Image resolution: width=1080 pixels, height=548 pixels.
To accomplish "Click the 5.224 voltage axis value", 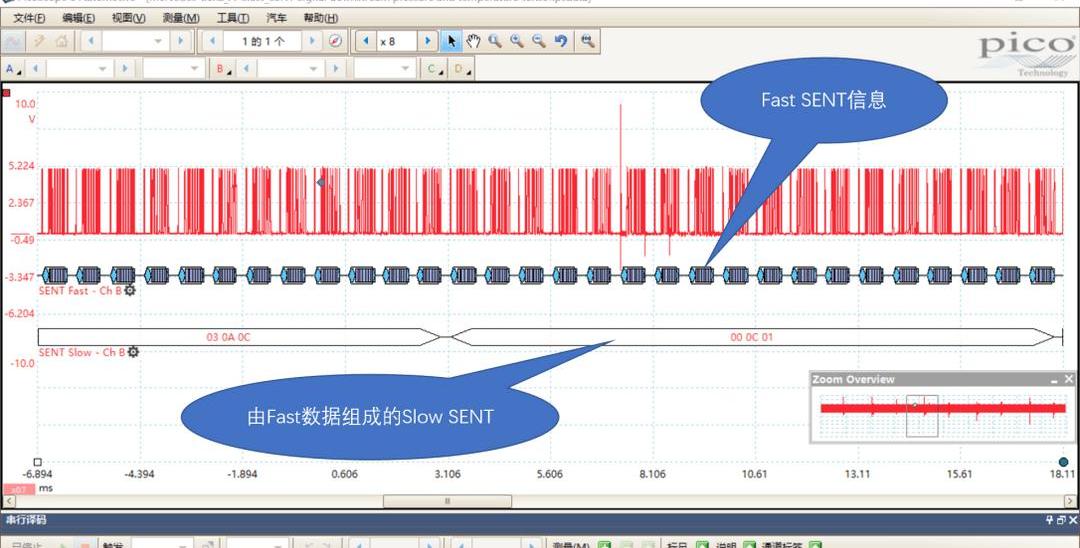I will [x=21, y=166].
